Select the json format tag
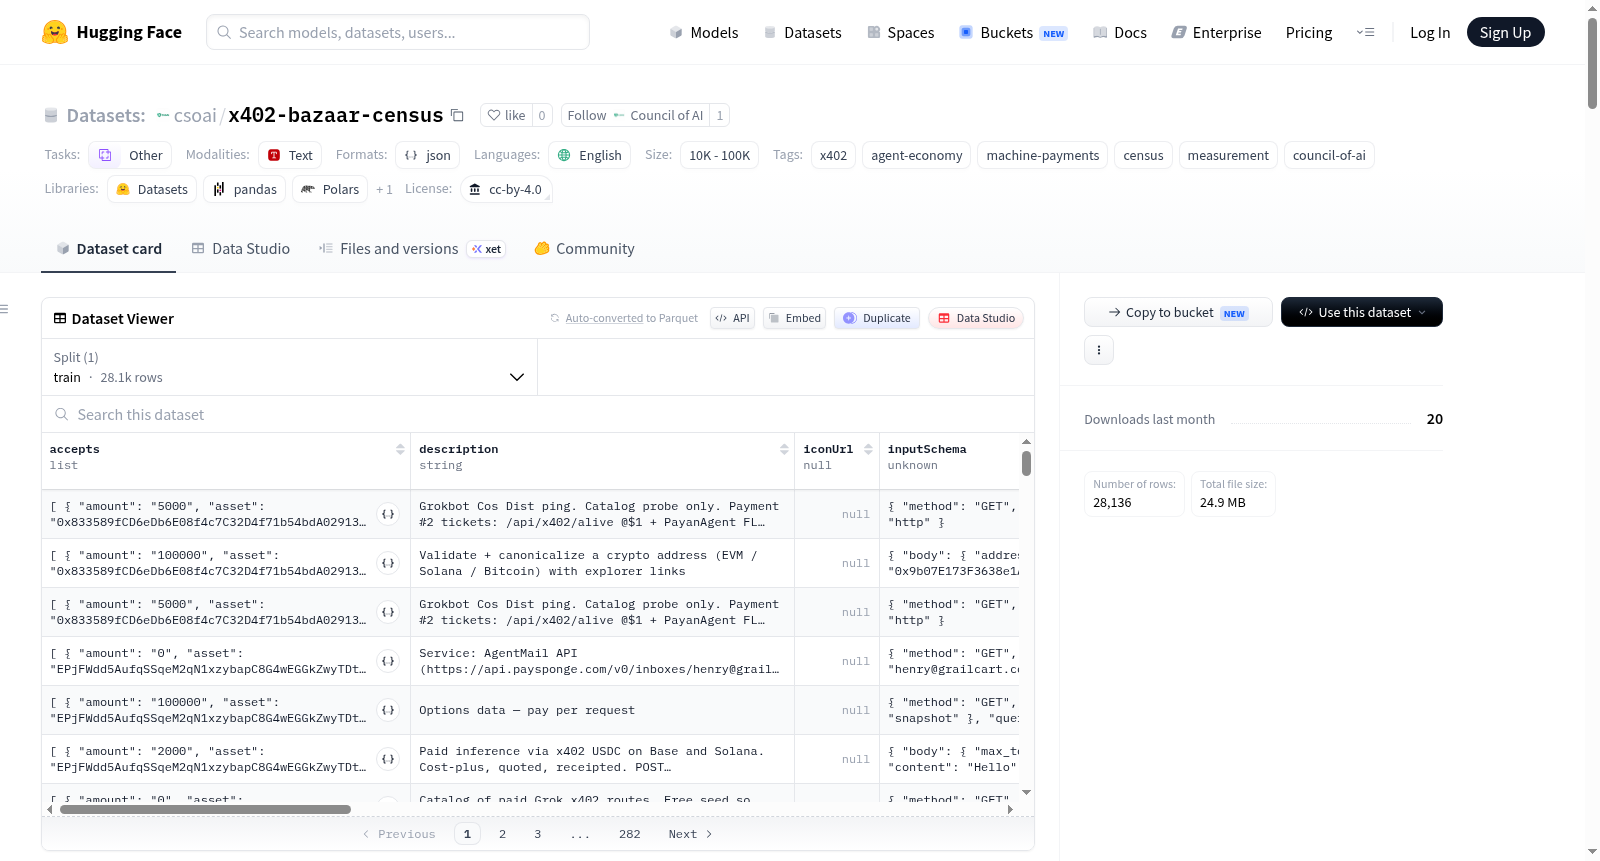 pyautogui.click(x=428, y=155)
